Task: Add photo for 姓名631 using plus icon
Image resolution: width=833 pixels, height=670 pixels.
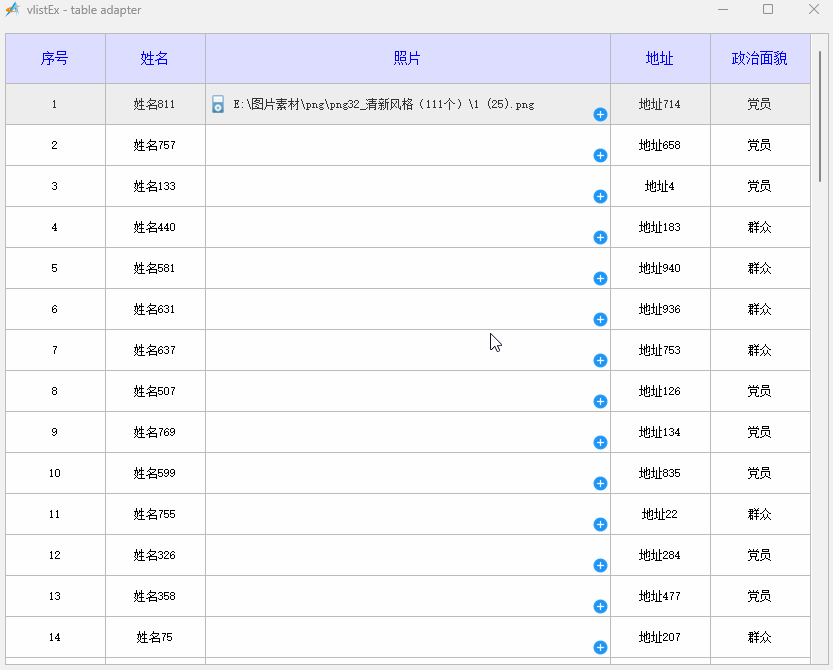Action: pyautogui.click(x=600, y=319)
